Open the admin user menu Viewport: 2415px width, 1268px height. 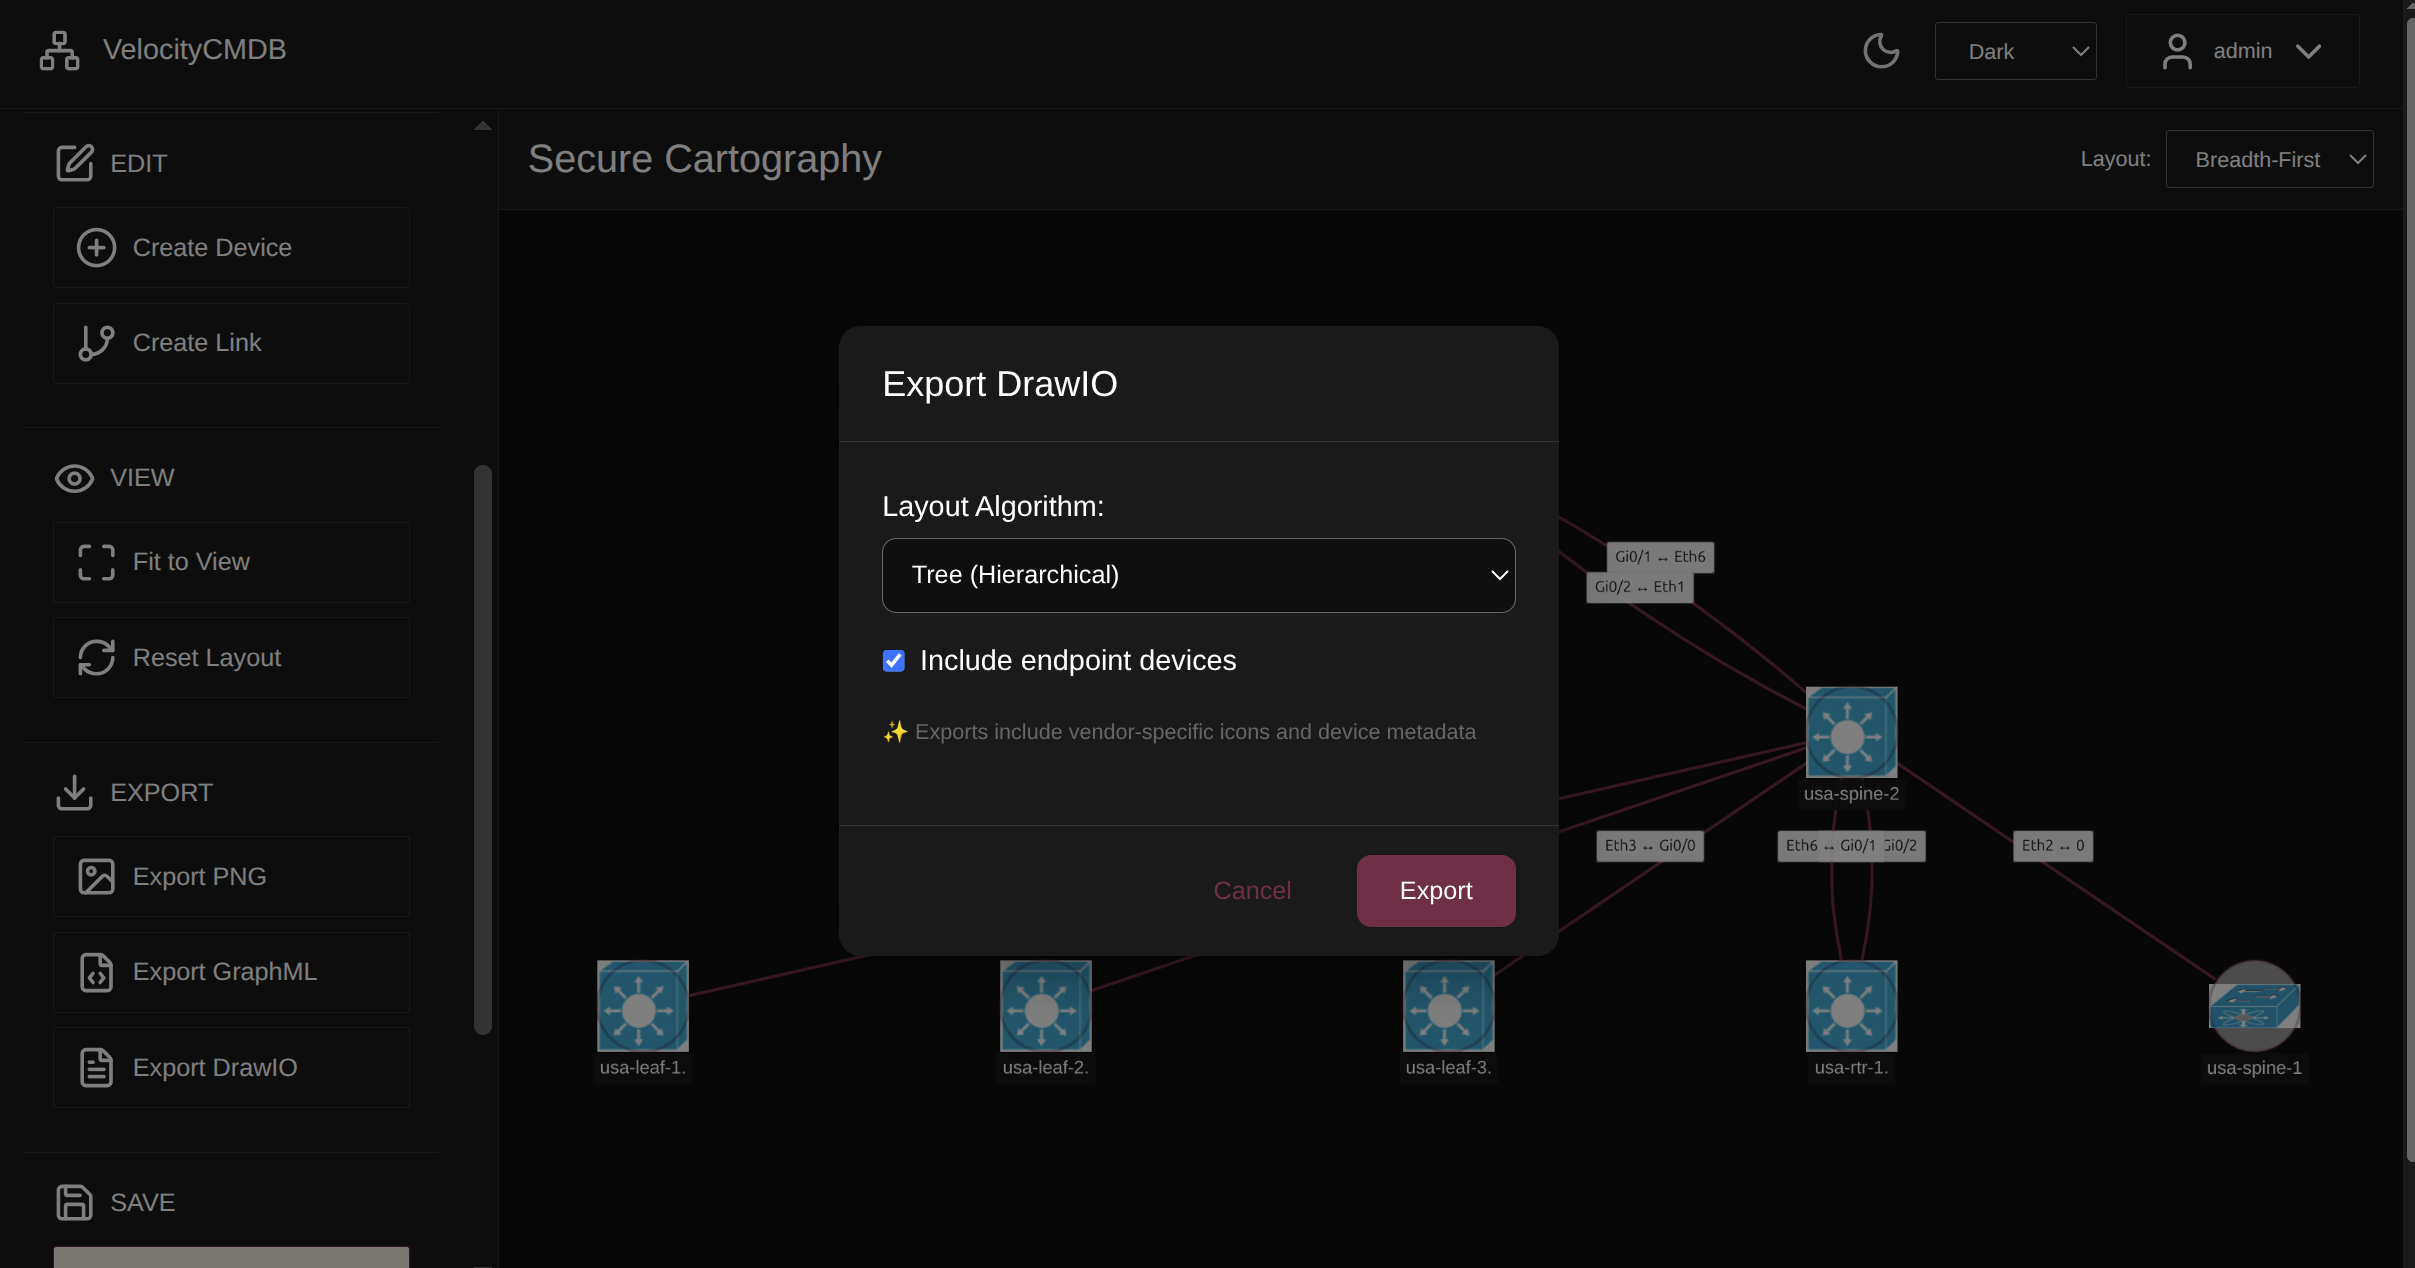tap(2242, 51)
